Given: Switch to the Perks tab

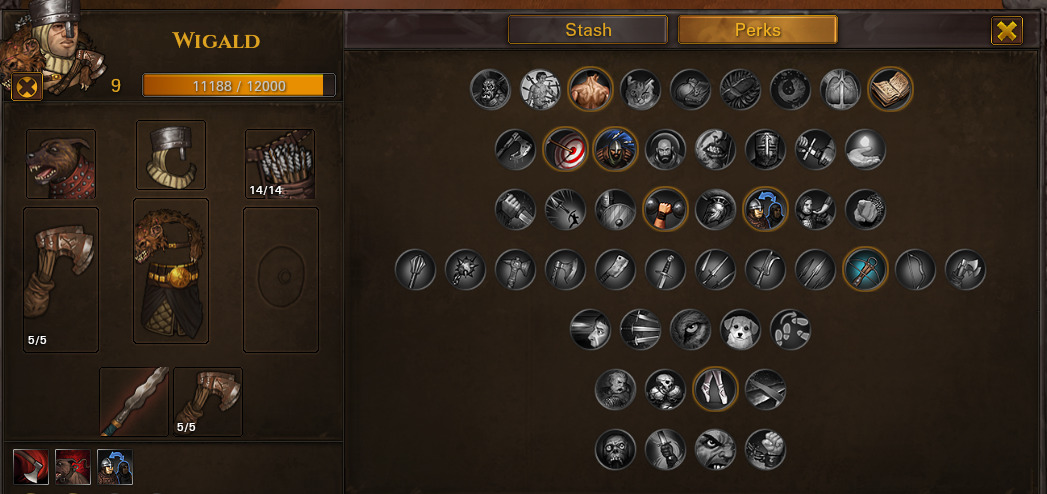Looking at the screenshot, I should tap(758, 29).
